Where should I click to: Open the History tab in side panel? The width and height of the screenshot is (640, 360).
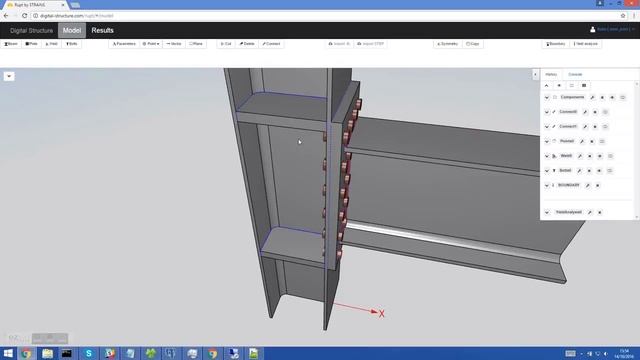click(551, 74)
